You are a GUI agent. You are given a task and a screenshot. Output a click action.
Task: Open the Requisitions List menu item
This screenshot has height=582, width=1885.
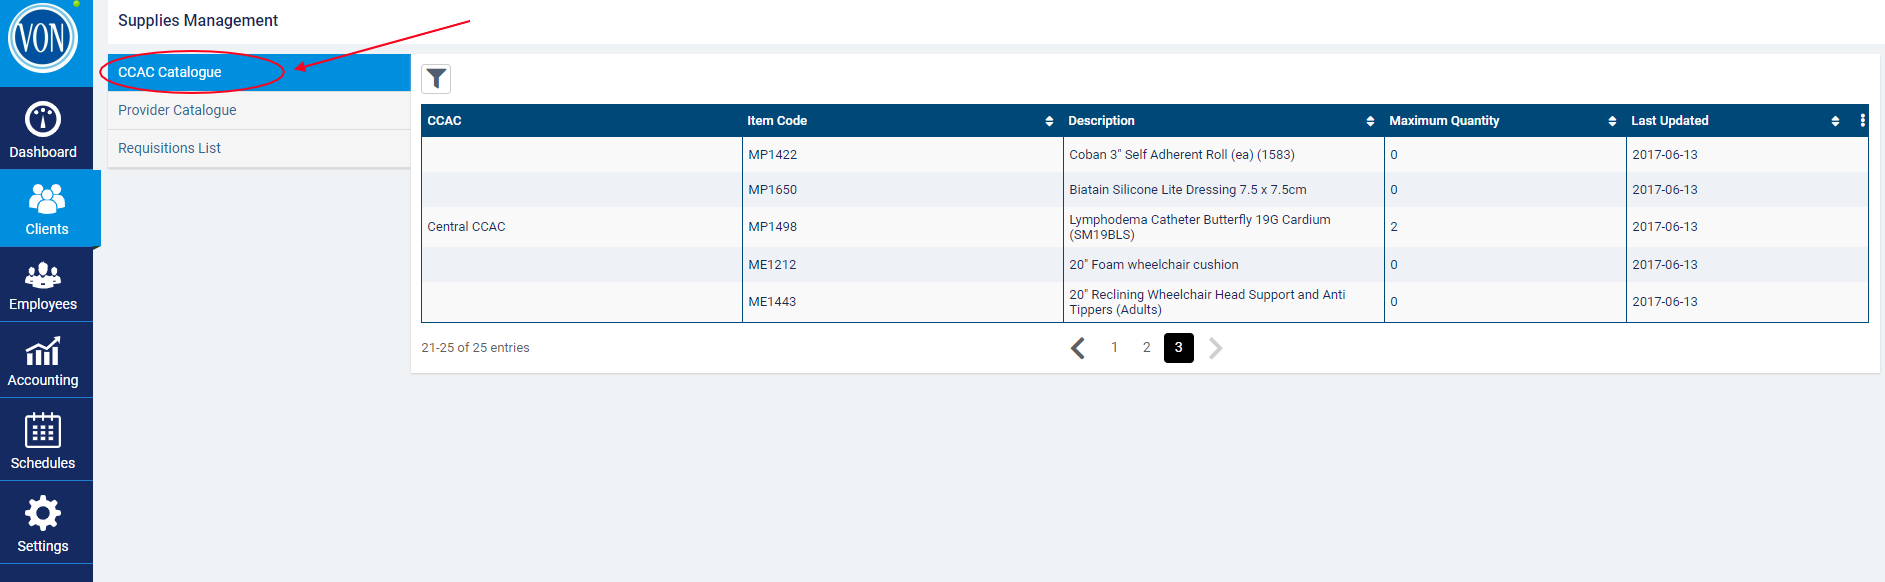(x=259, y=148)
